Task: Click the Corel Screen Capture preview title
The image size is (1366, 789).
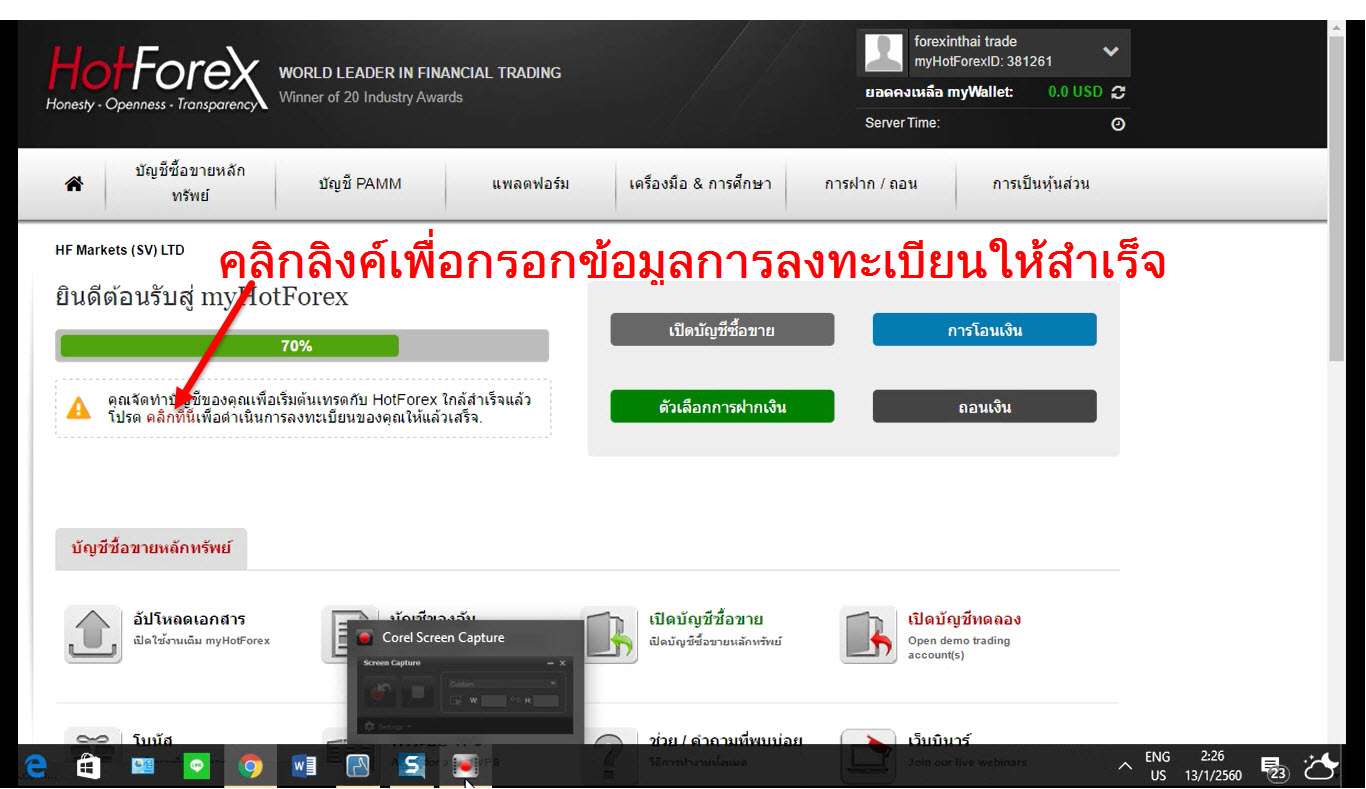Action: pos(443,638)
